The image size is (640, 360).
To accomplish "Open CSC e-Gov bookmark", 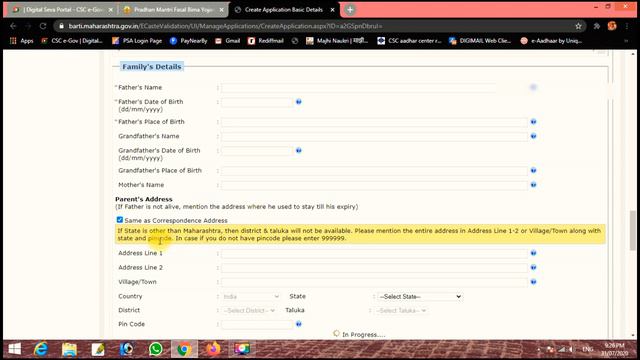I will [72, 40].
